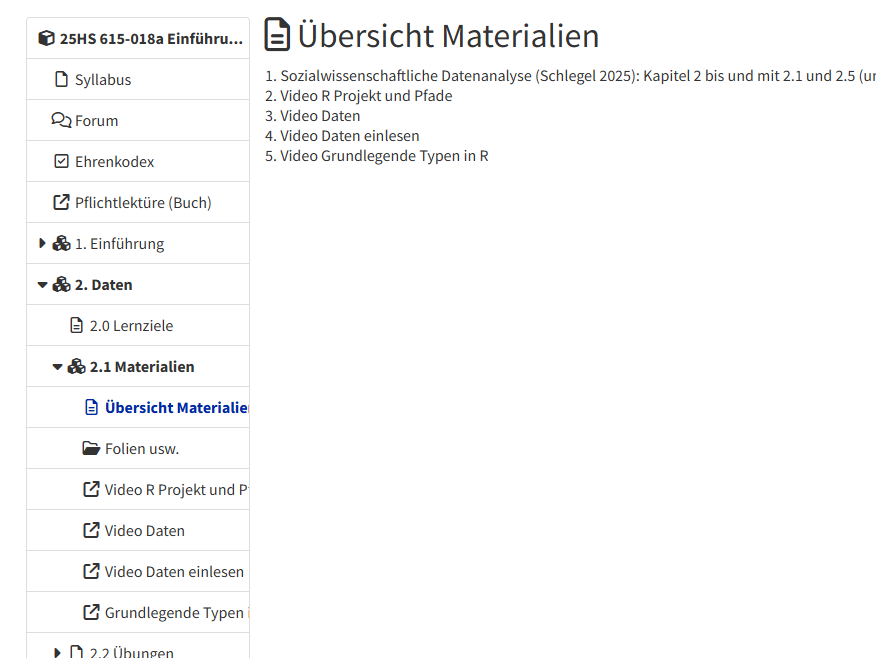Click the Video Daten external link icon

[x=91, y=531]
